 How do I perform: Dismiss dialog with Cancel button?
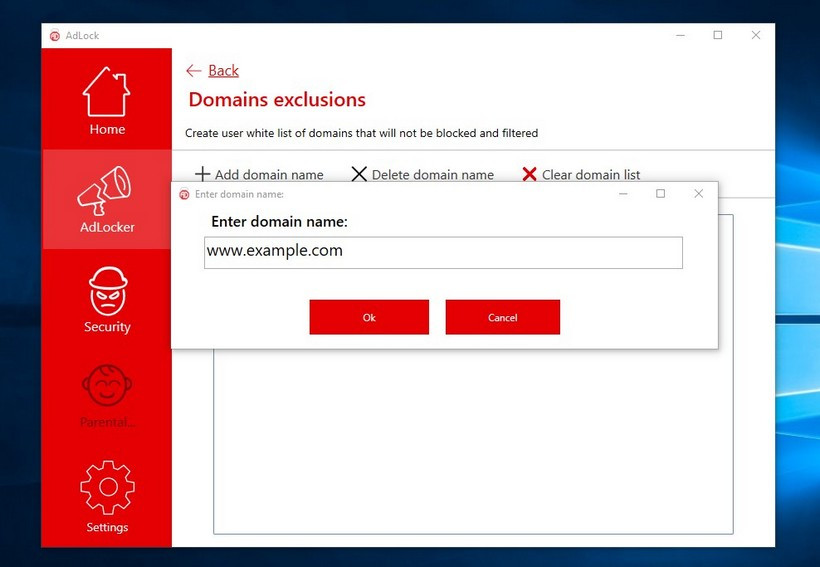coord(503,317)
